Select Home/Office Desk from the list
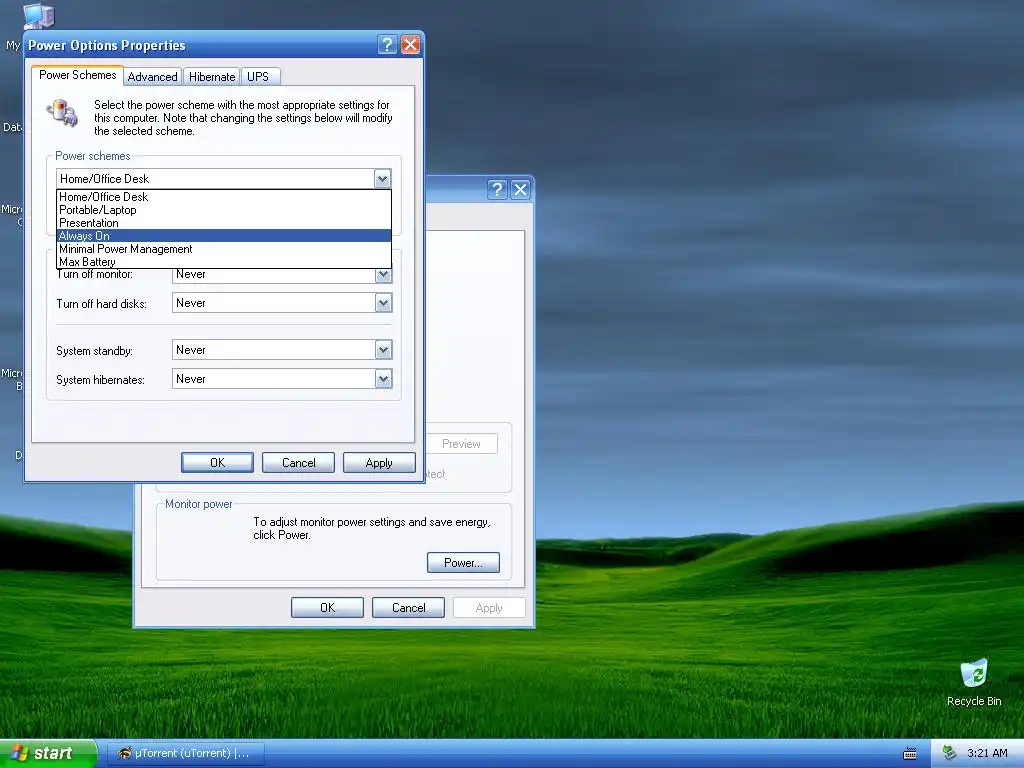 [224, 197]
